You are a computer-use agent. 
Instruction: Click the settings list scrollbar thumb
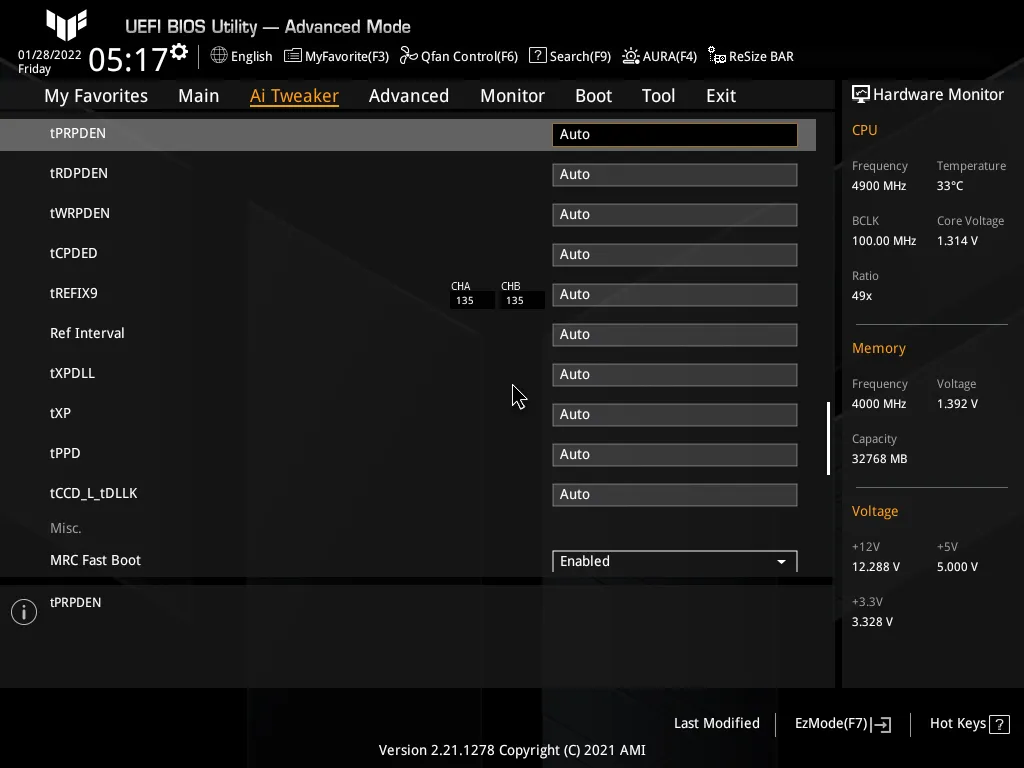click(x=828, y=438)
